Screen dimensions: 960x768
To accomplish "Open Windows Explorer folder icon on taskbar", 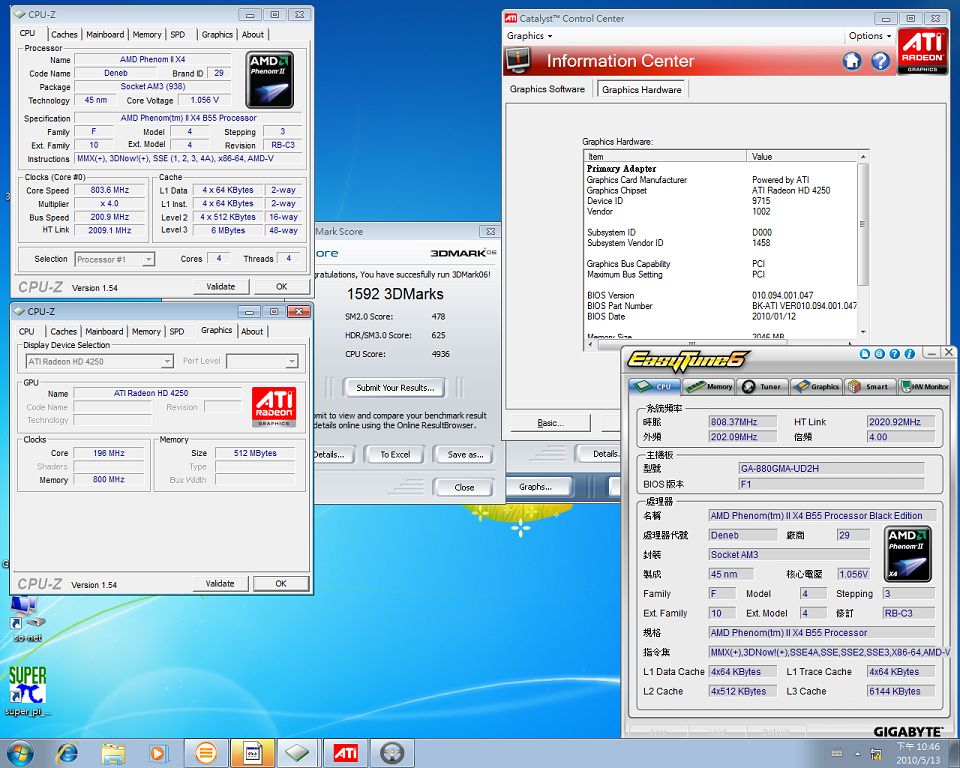I will 113,753.
